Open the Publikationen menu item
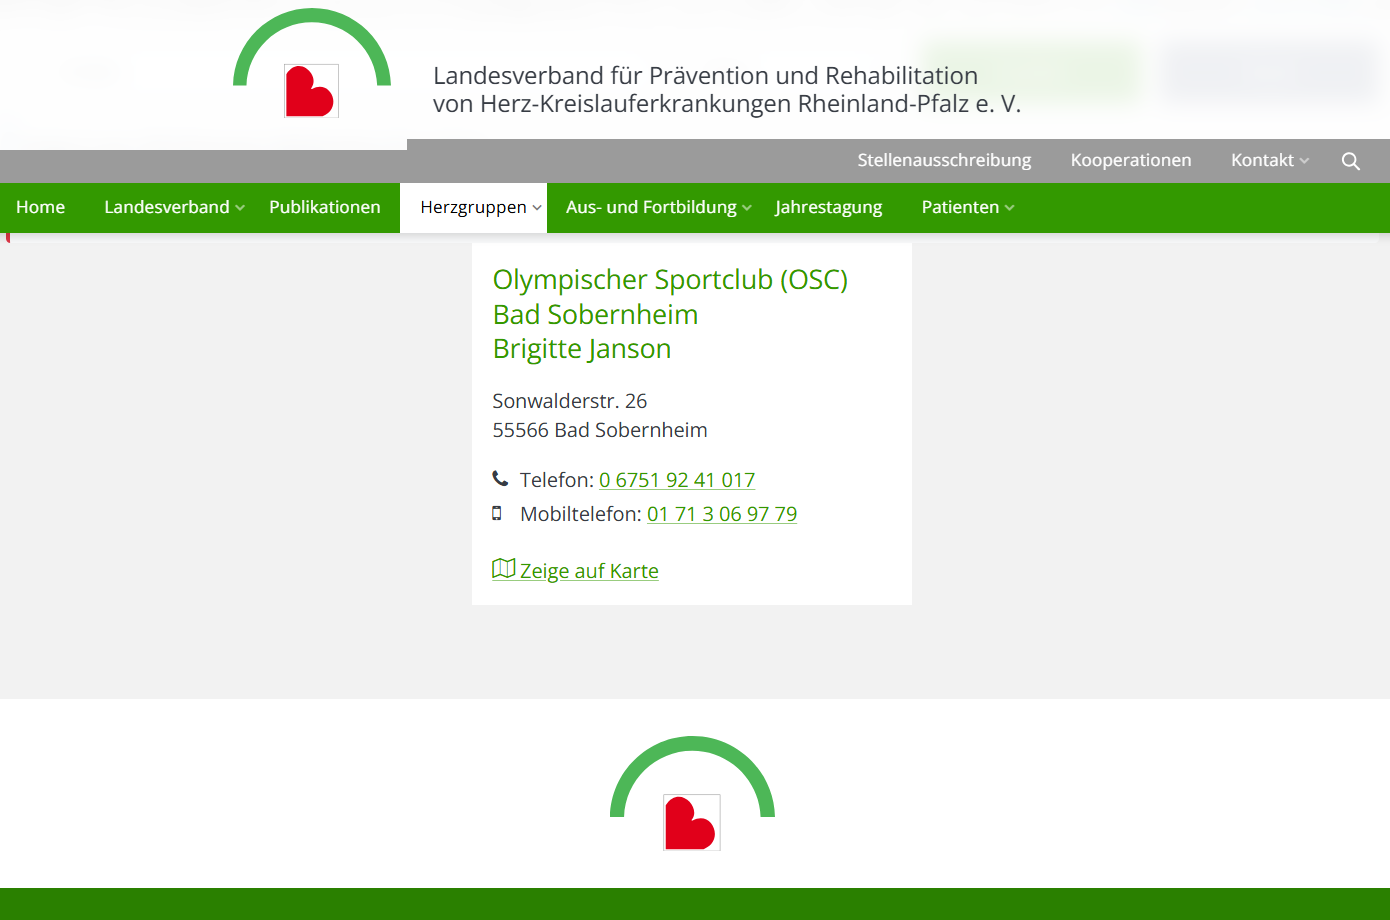This screenshot has height=920, width=1390. coord(324,207)
